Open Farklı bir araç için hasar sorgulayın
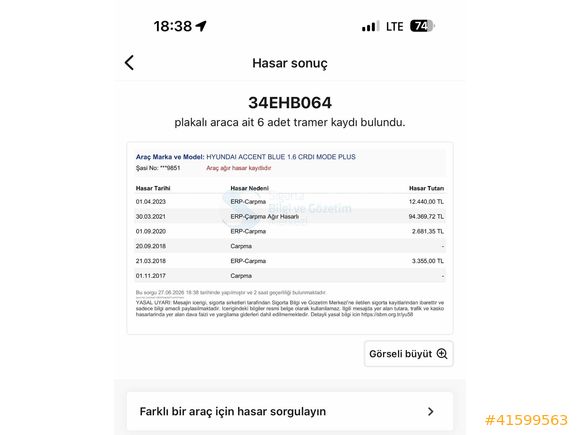This screenshot has height=435, width=580. pos(290,411)
